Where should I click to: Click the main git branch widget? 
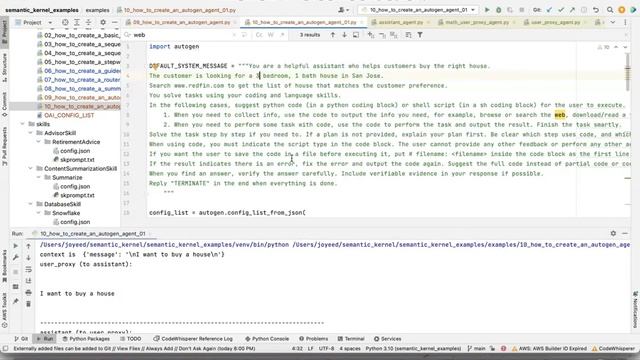(476, 349)
